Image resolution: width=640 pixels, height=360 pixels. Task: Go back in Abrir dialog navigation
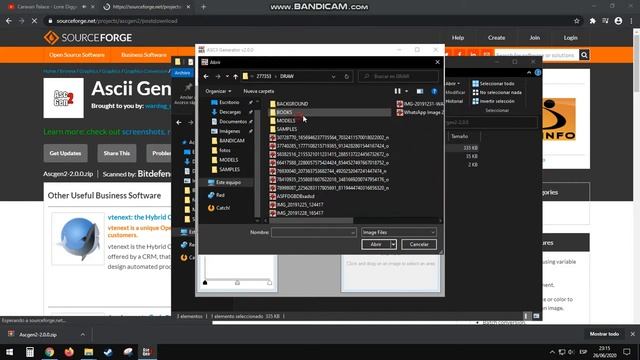pyautogui.click(x=206, y=76)
